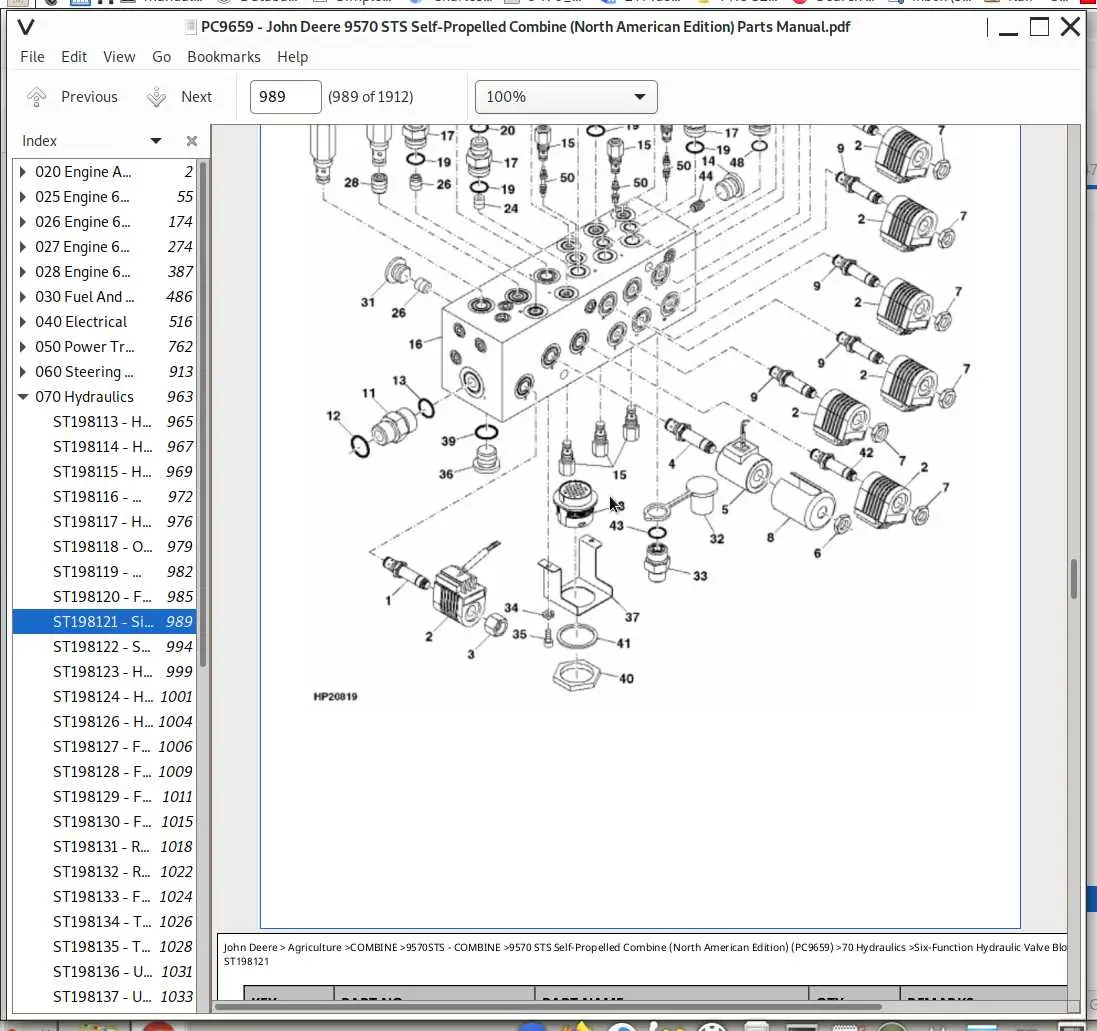
Task: Open the Bookmarks menu
Action: [x=224, y=57]
